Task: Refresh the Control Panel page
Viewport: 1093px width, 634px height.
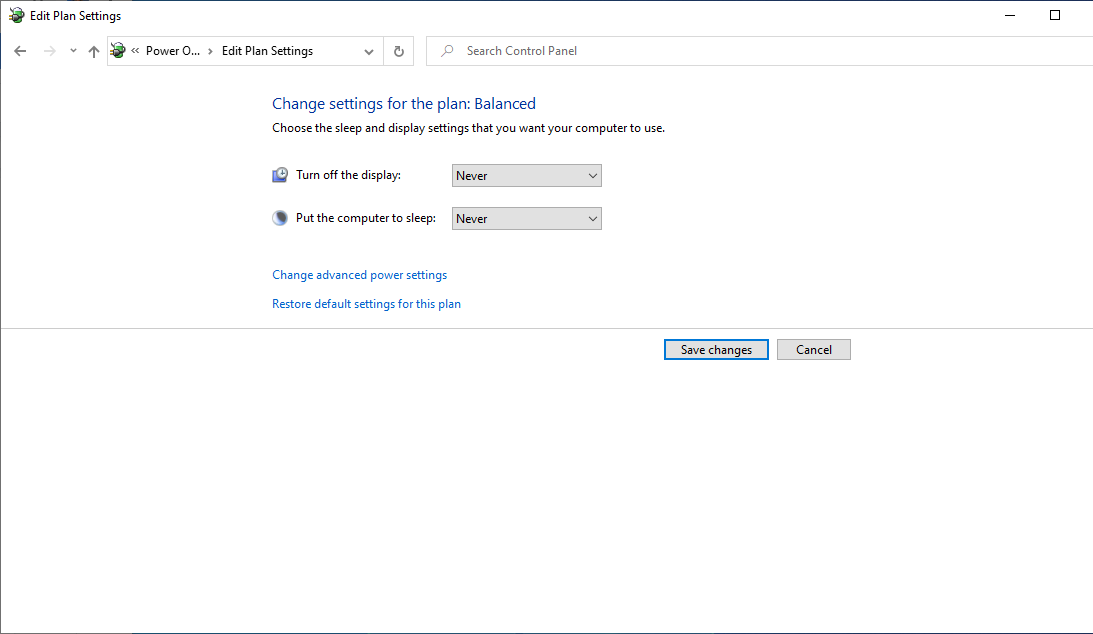Action: tap(399, 51)
